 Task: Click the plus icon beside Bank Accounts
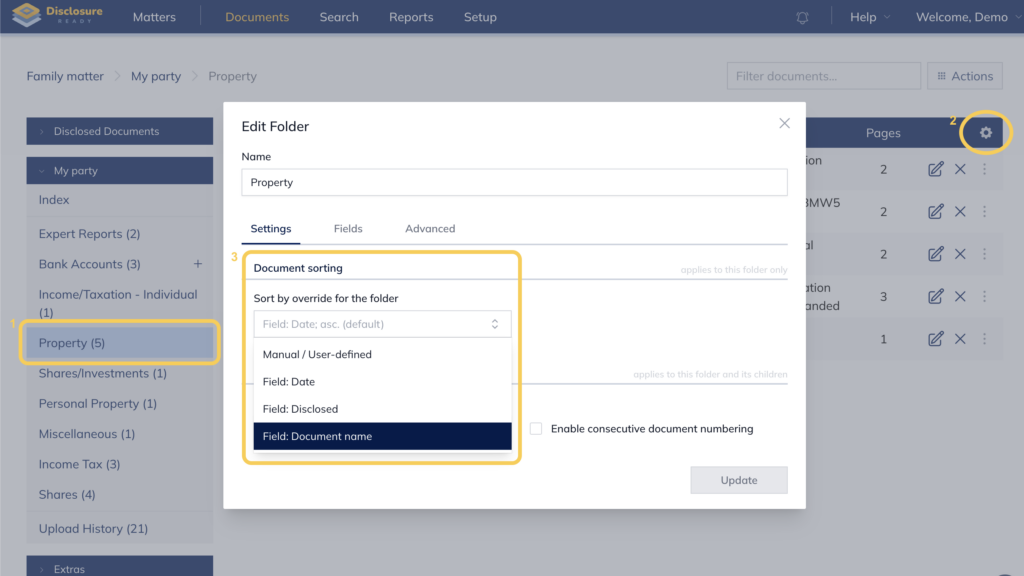[x=197, y=264]
